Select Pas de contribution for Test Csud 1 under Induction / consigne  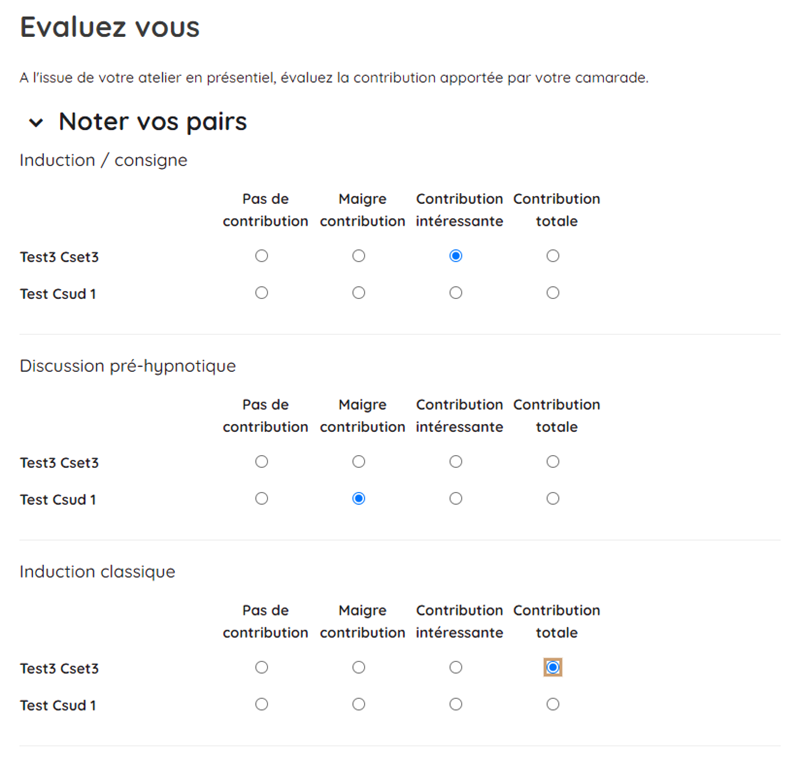point(262,293)
